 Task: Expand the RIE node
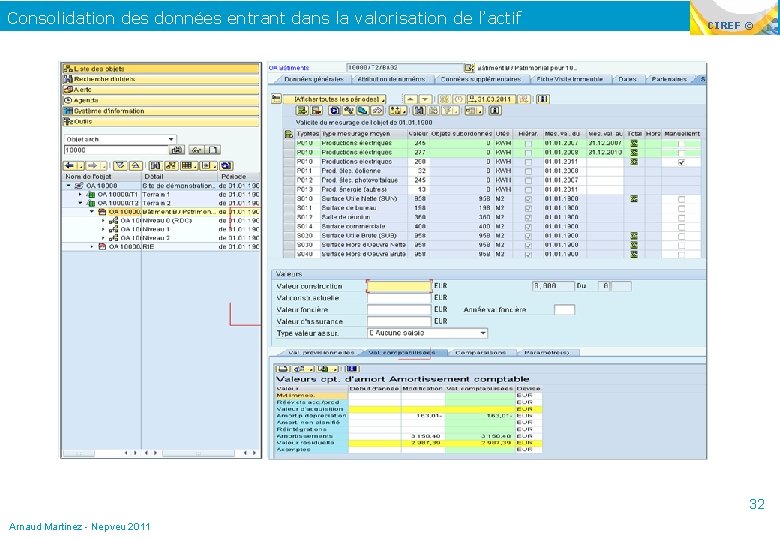coord(92,247)
